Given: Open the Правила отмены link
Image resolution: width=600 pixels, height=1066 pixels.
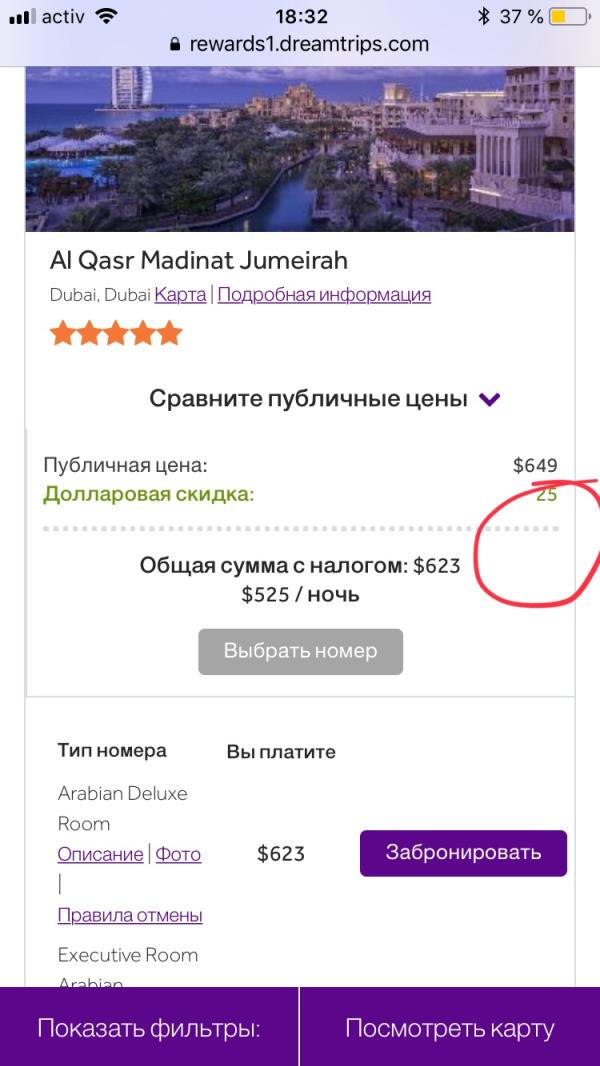Looking at the screenshot, I should click(130, 916).
